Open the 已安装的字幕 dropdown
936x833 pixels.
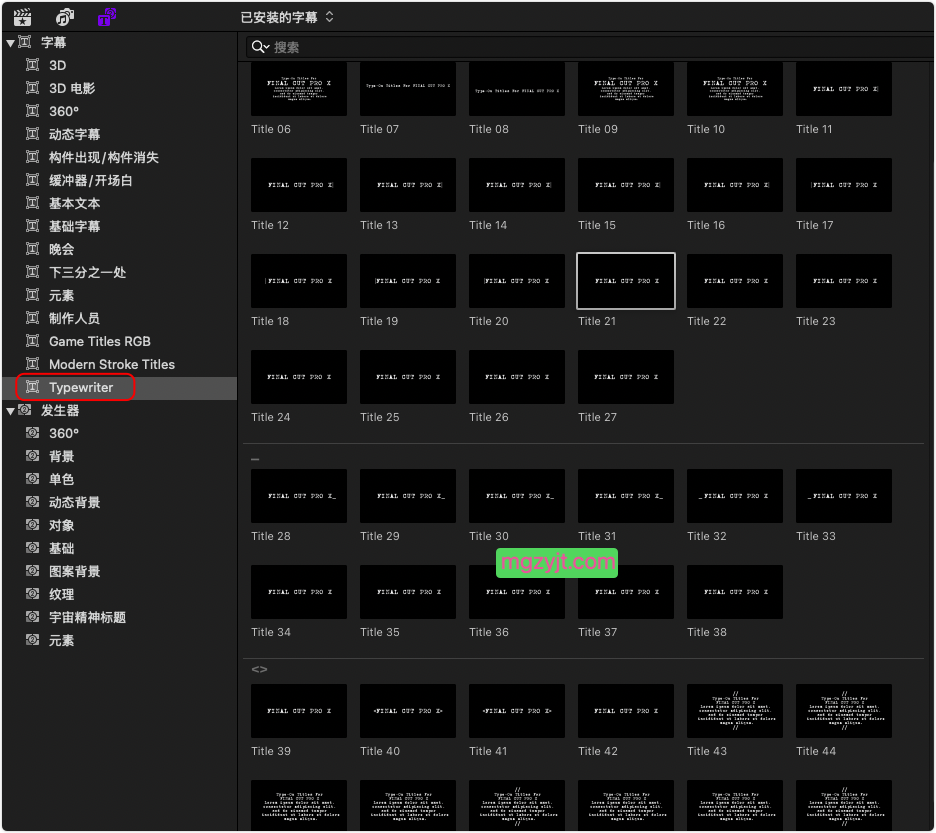(x=287, y=17)
